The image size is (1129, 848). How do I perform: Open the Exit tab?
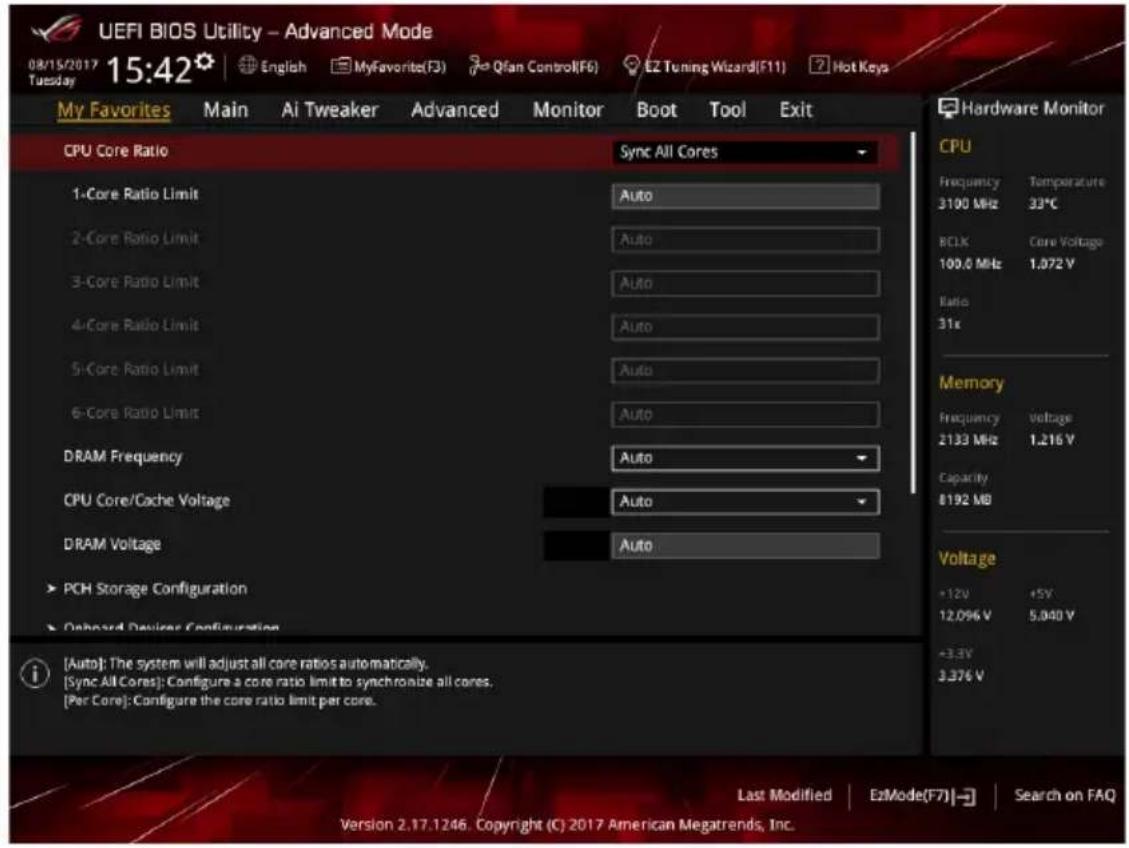point(796,110)
